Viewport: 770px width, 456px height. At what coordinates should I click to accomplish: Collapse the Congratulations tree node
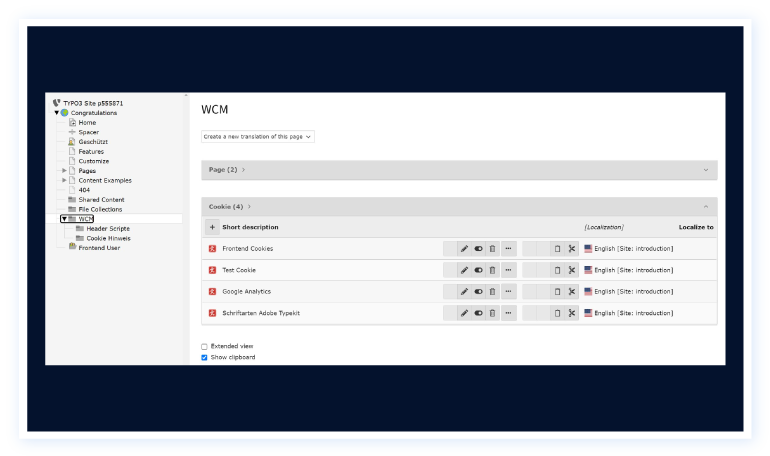56,113
